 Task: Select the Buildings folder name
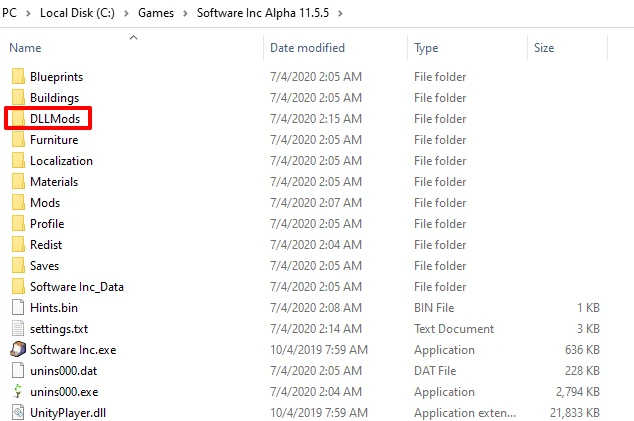point(55,98)
